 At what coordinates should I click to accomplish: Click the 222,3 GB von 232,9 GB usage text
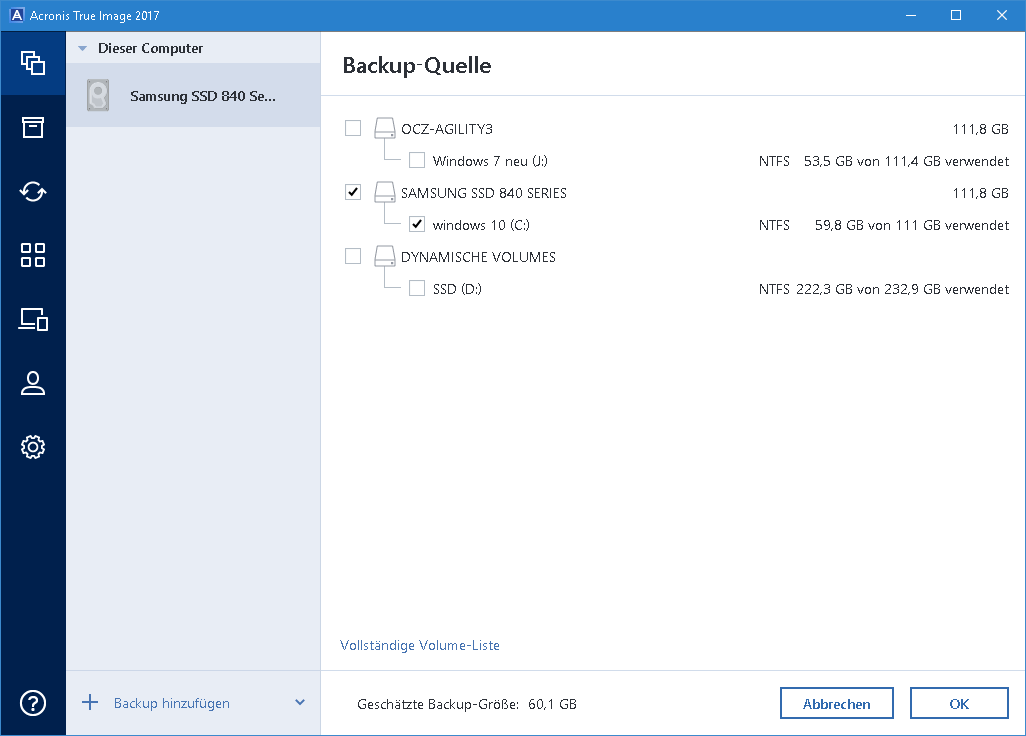[x=903, y=289]
